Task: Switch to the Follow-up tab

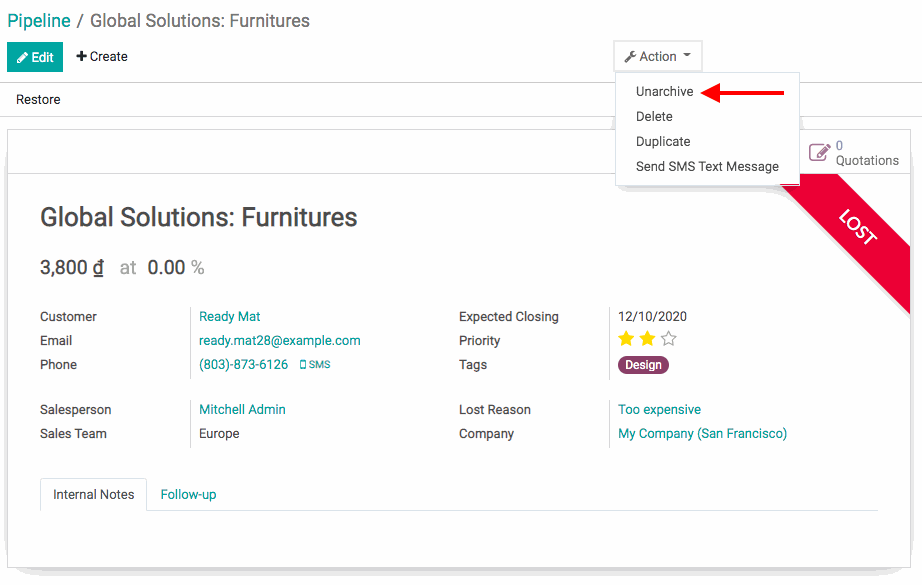Action: click(x=188, y=495)
